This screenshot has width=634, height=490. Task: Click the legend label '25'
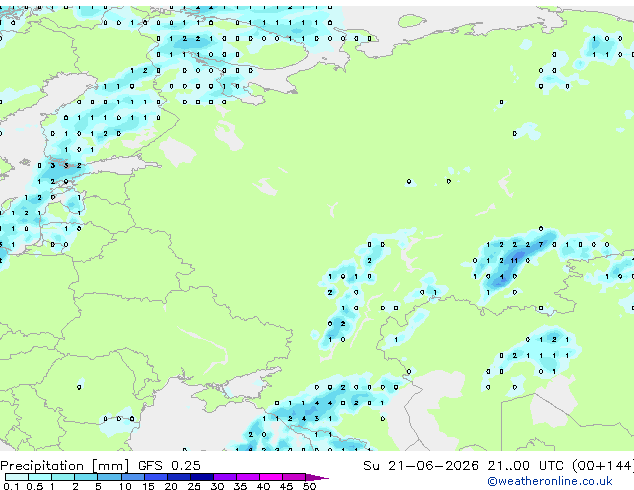point(194,486)
